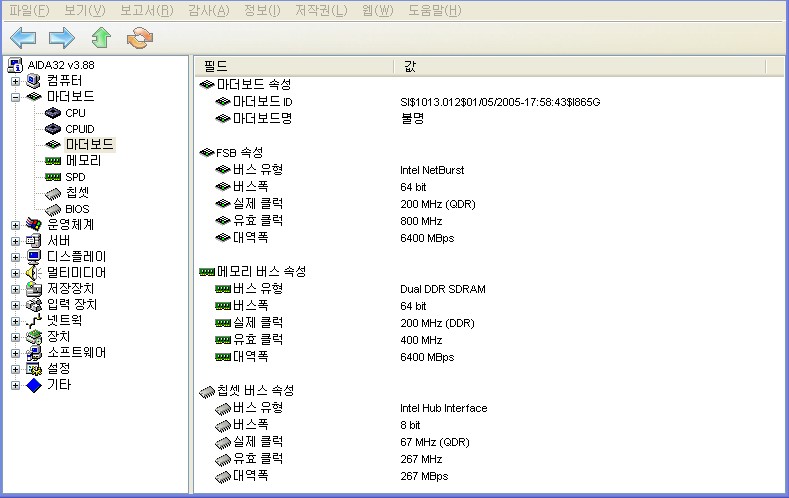Click the SPD memory module icon
This screenshot has width=789, height=498.
point(53,177)
